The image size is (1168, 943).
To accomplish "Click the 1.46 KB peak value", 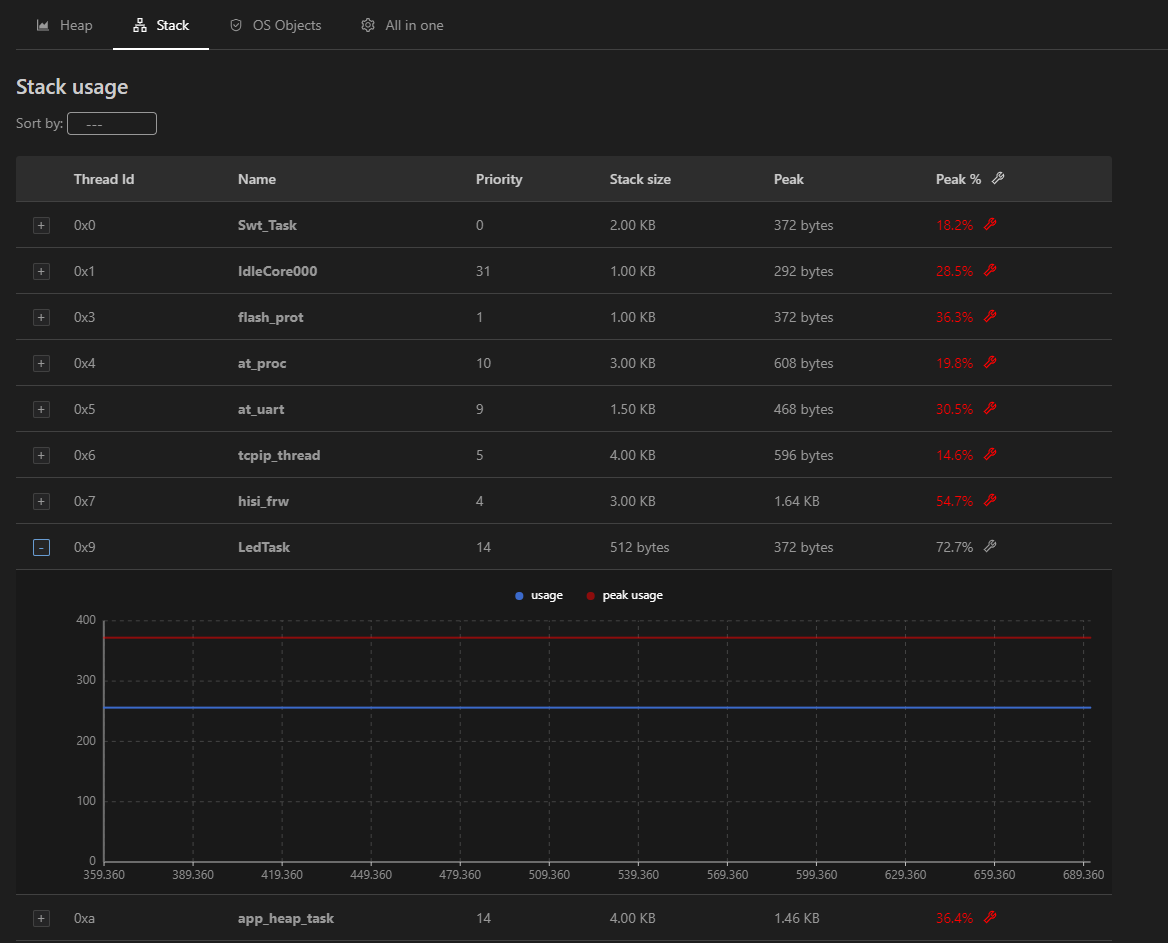I will tap(796, 918).
